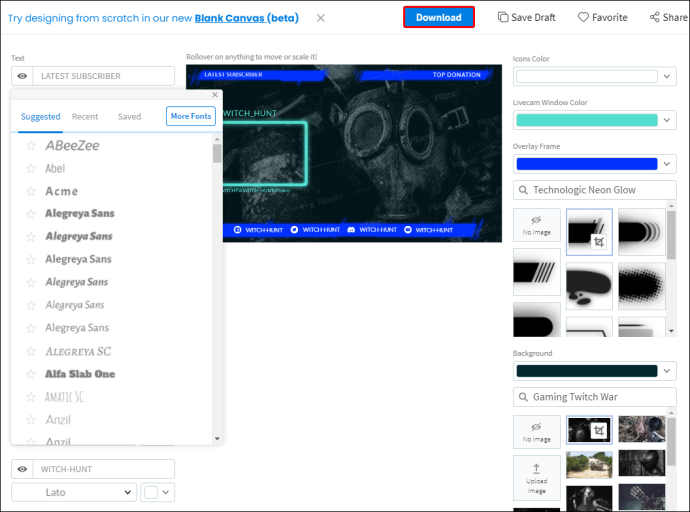The image size is (690, 512).
Task: Switch to the Saved fonts tab
Action: [129, 117]
